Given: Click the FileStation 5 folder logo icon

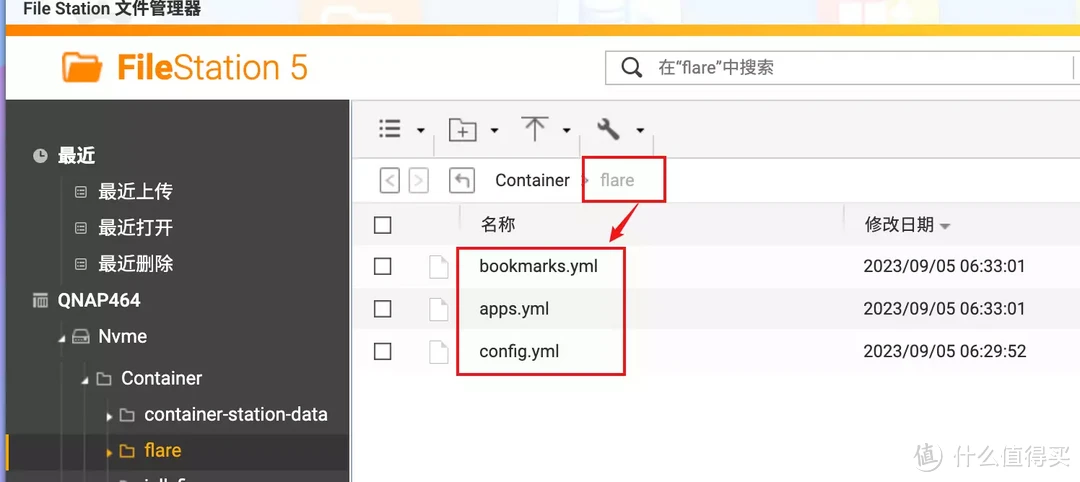Looking at the screenshot, I should 82,67.
